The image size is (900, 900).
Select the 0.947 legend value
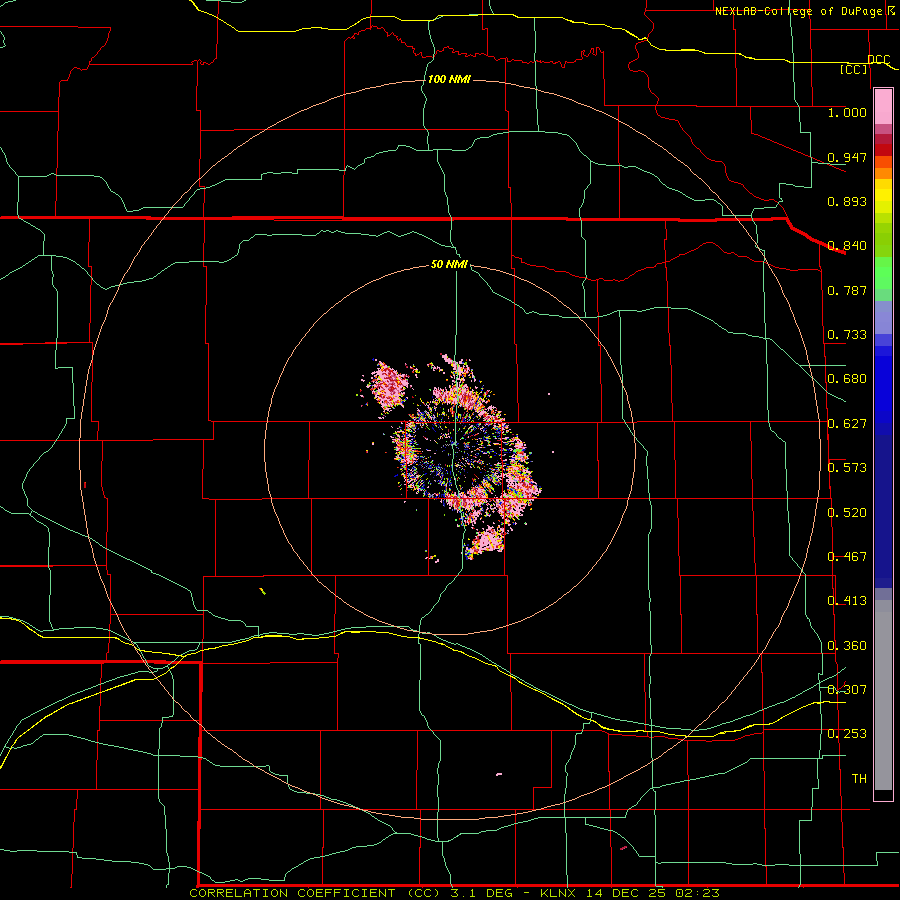(x=847, y=157)
